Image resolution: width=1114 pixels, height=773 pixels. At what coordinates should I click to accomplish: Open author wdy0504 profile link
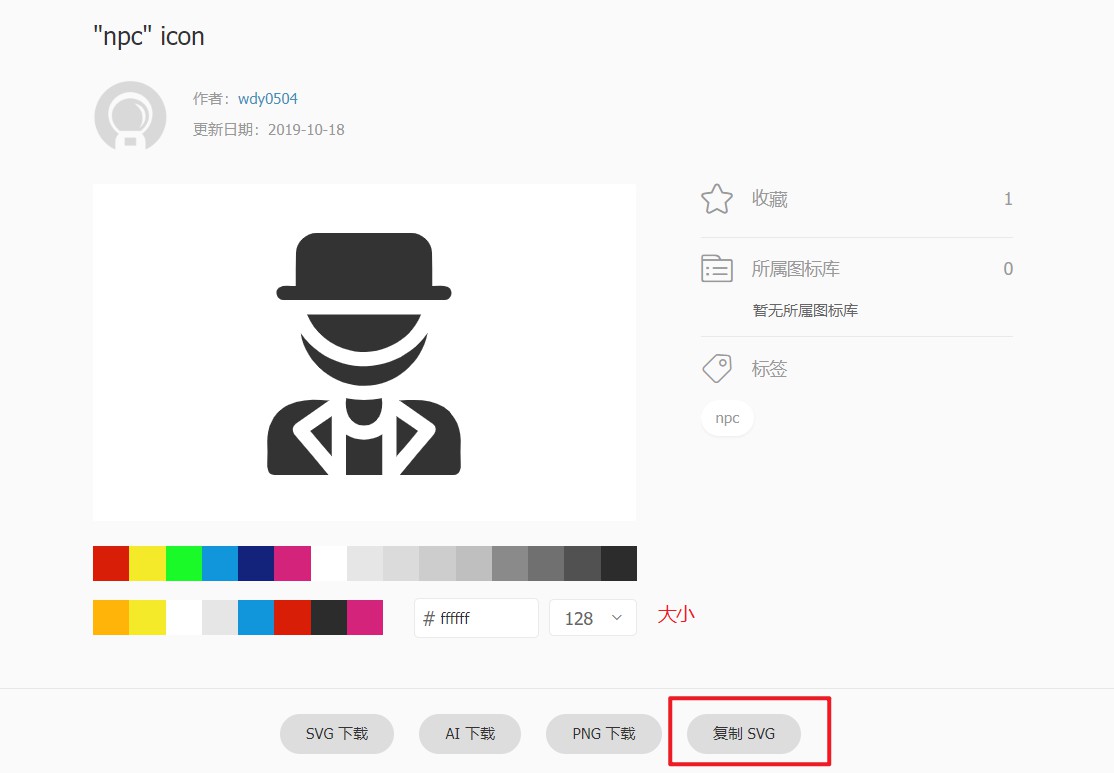pyautogui.click(x=268, y=99)
